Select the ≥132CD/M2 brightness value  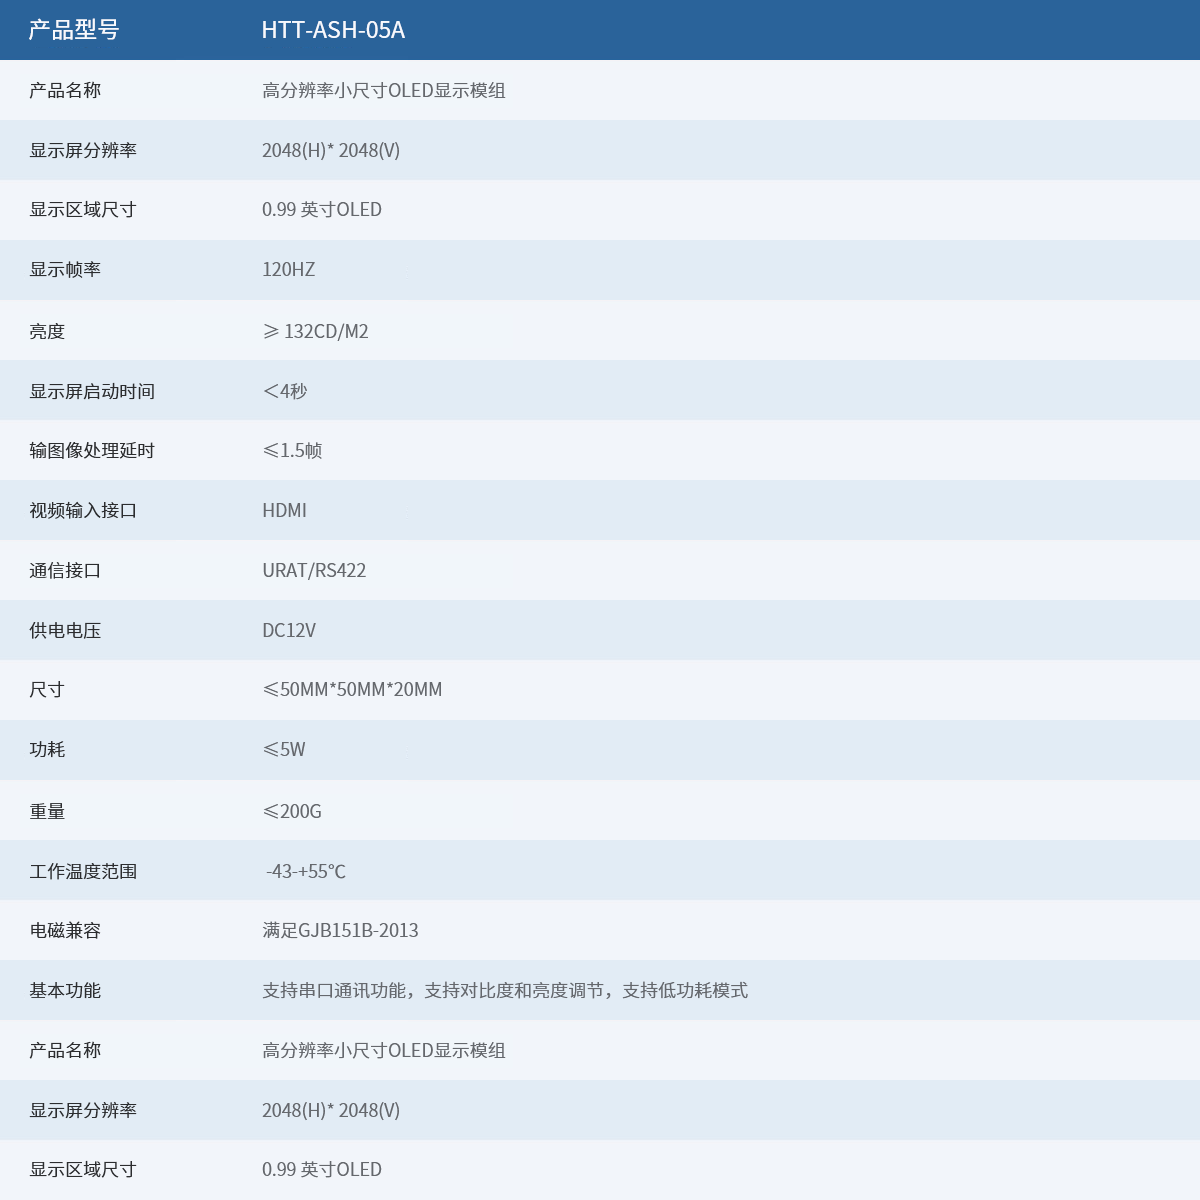click(x=315, y=332)
